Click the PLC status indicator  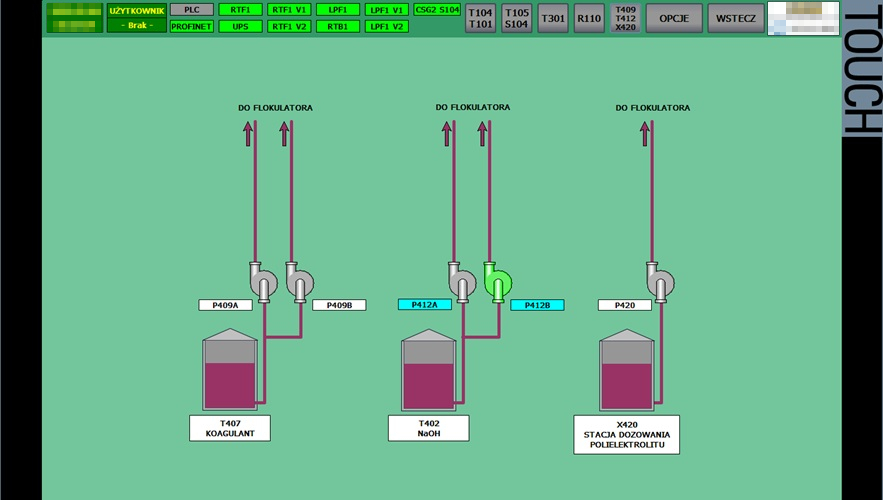(x=191, y=10)
